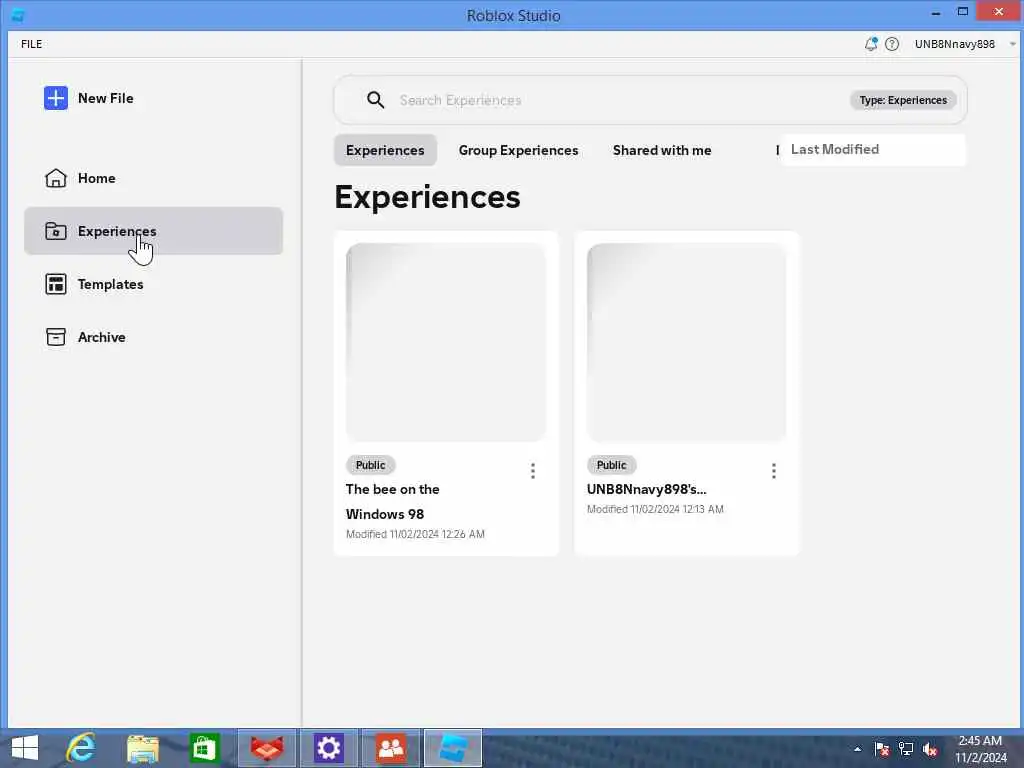Click the Type: Experiences filter chip
The height and width of the screenshot is (768, 1024).
pos(903,100)
